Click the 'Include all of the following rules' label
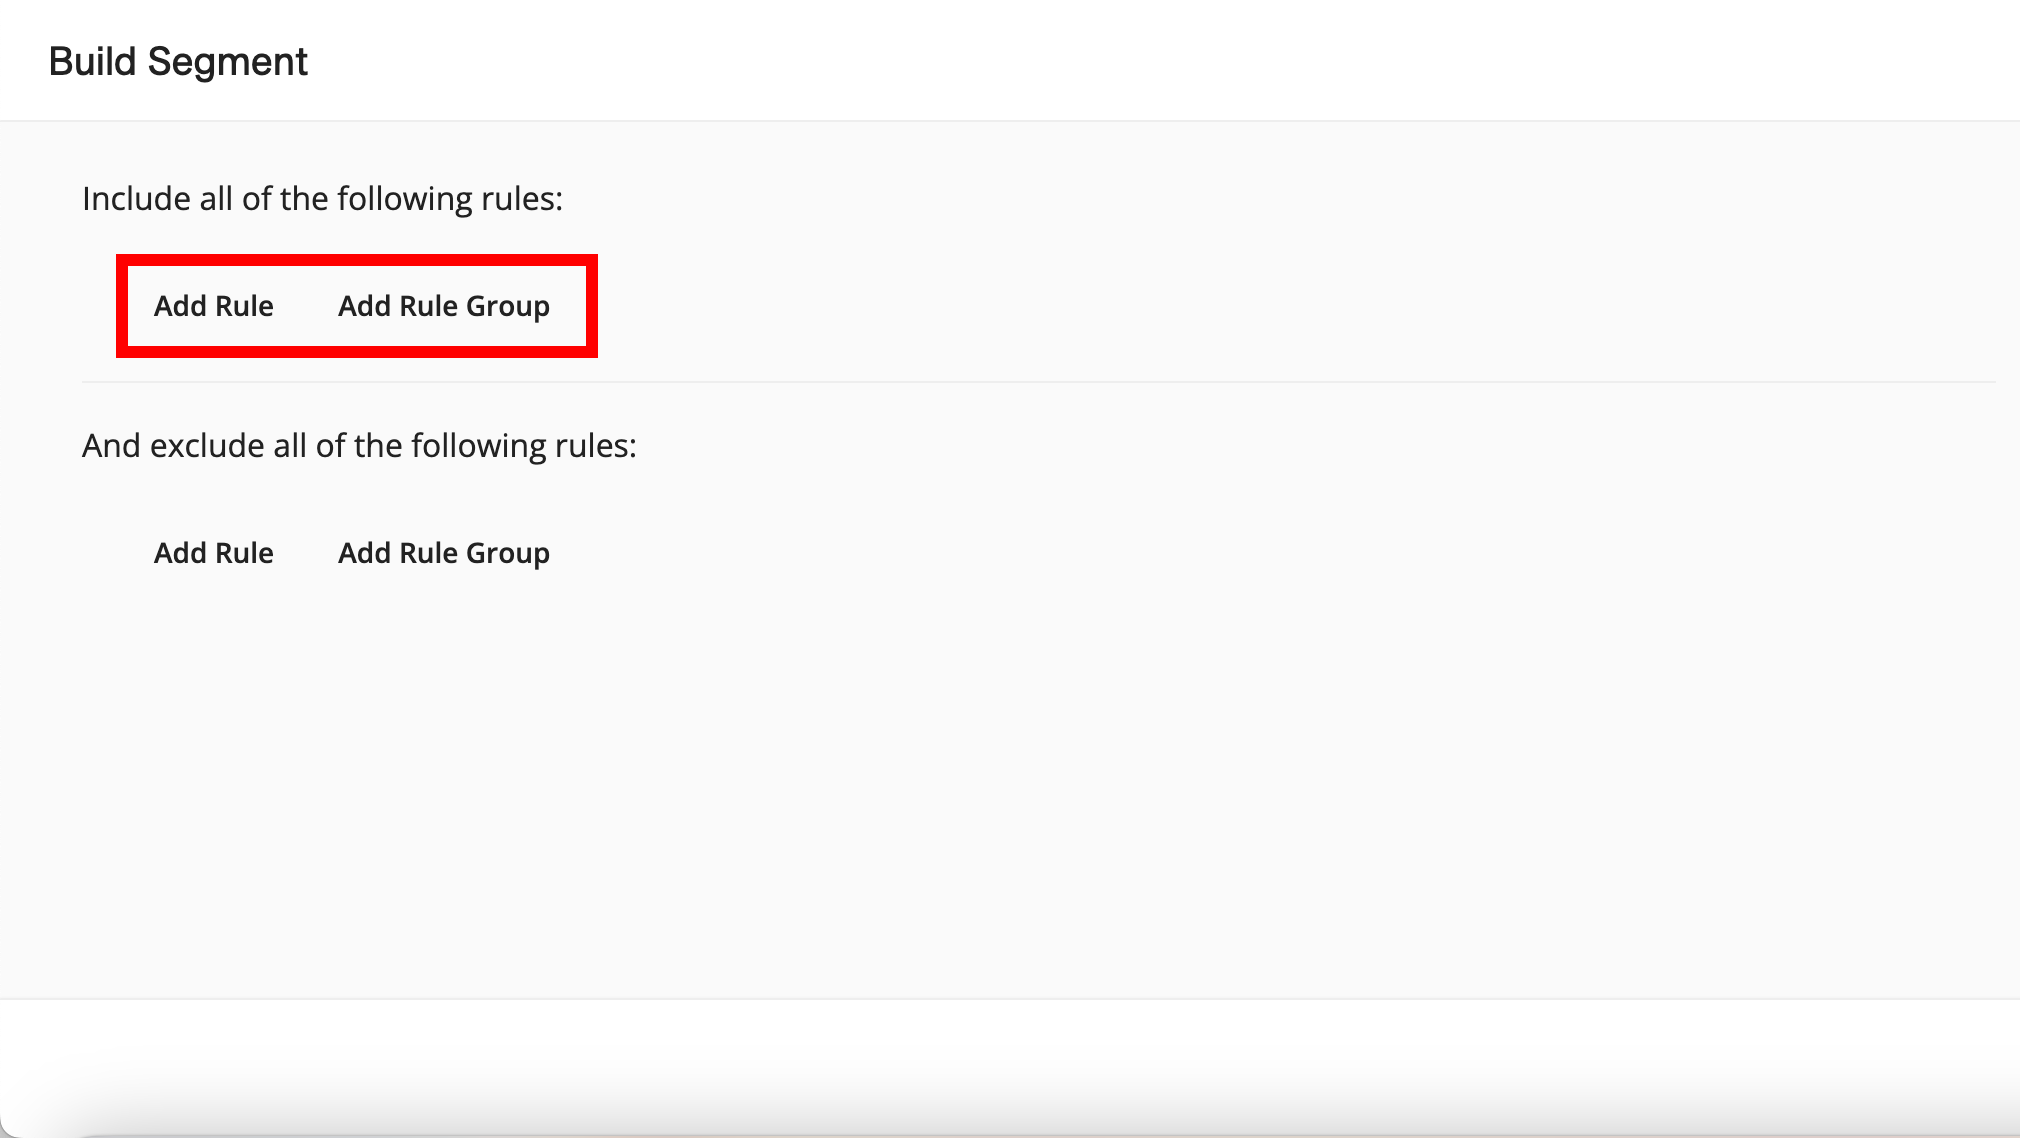 coord(322,199)
